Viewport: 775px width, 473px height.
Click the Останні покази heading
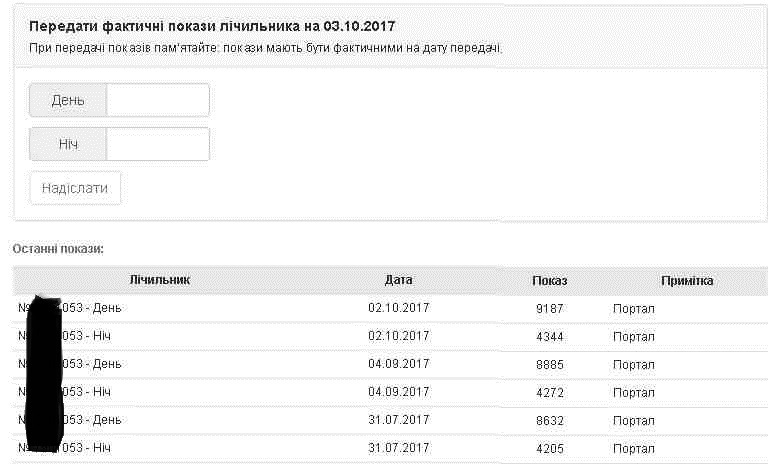[58, 249]
